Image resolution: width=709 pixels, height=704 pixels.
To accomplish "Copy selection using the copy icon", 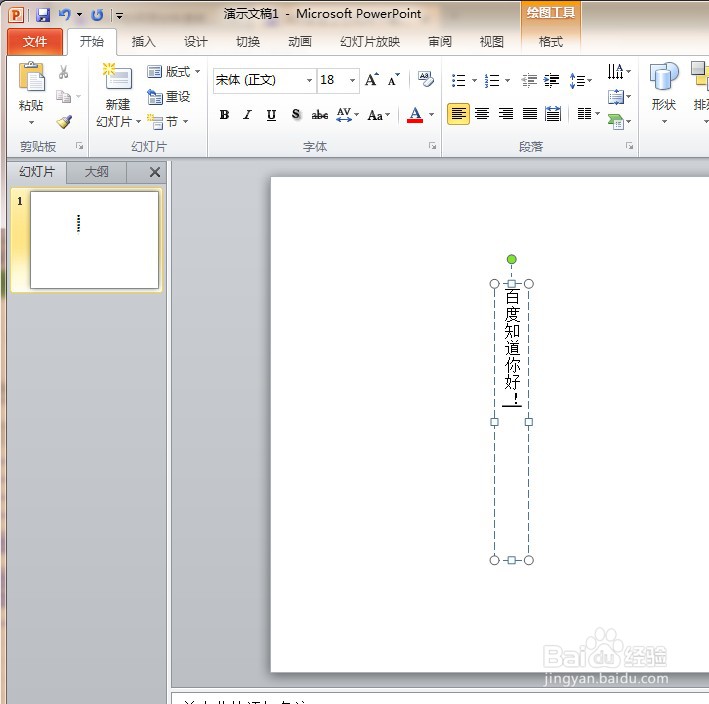I will [63, 96].
